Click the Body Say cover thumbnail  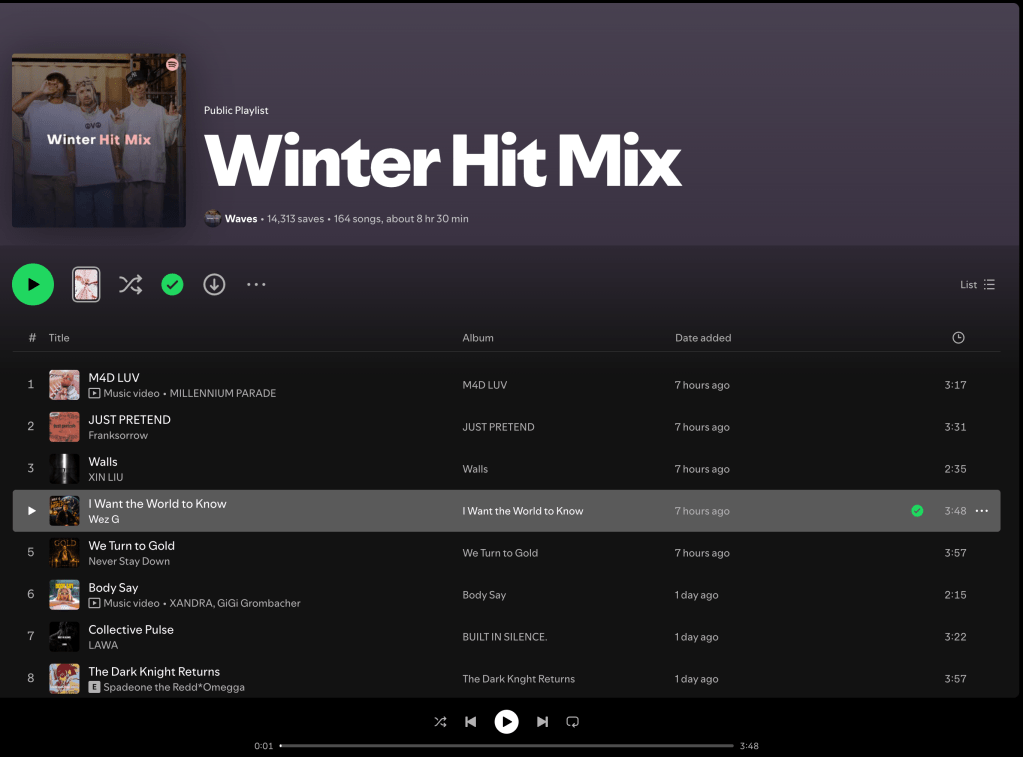(x=65, y=595)
